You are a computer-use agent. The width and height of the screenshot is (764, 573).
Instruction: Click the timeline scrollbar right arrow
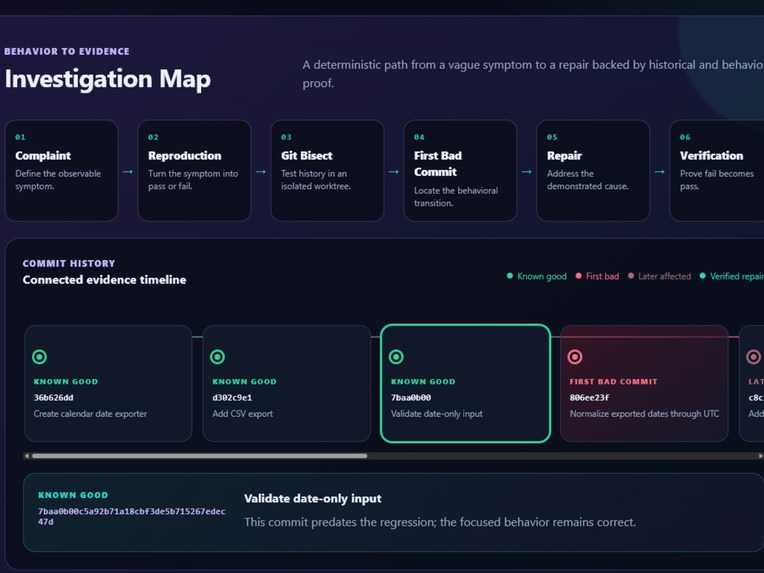click(x=761, y=456)
